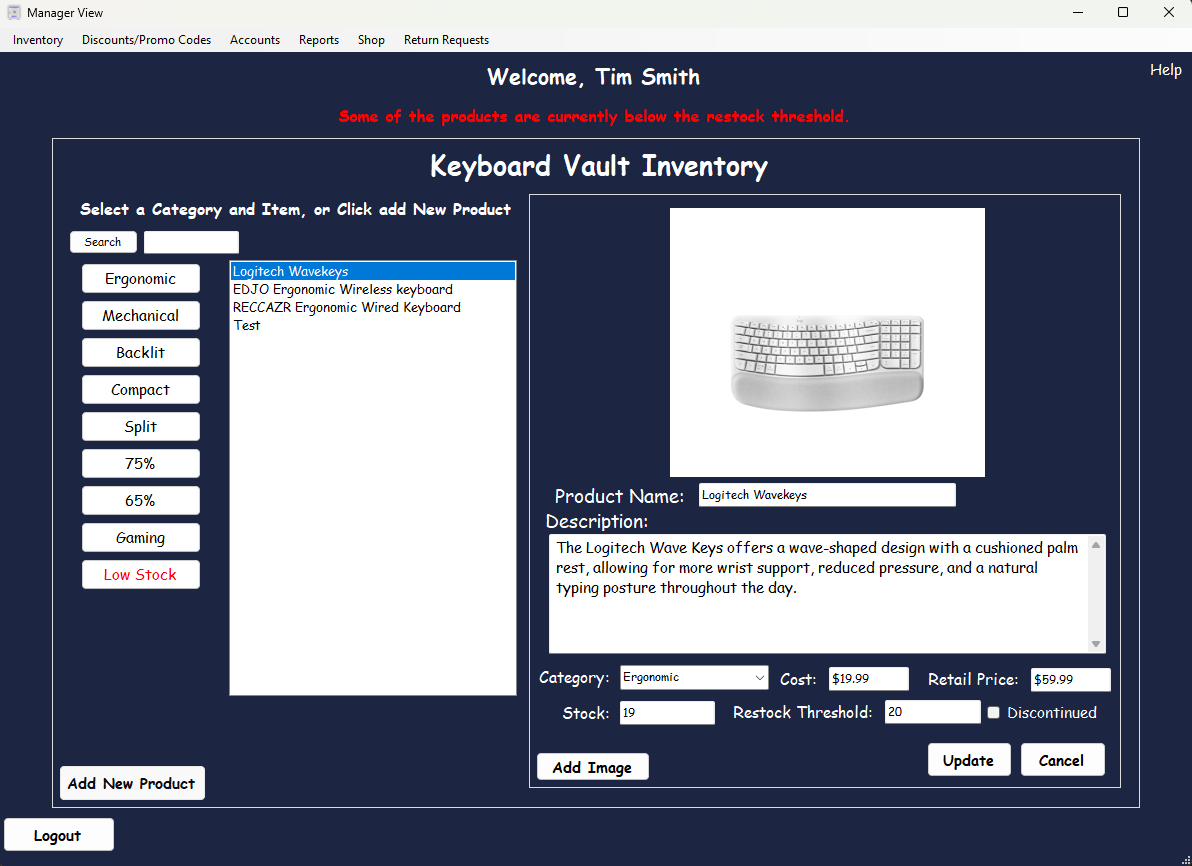Open the Return Requests menu
Screen dimensions: 1192x866
[x=446, y=40]
